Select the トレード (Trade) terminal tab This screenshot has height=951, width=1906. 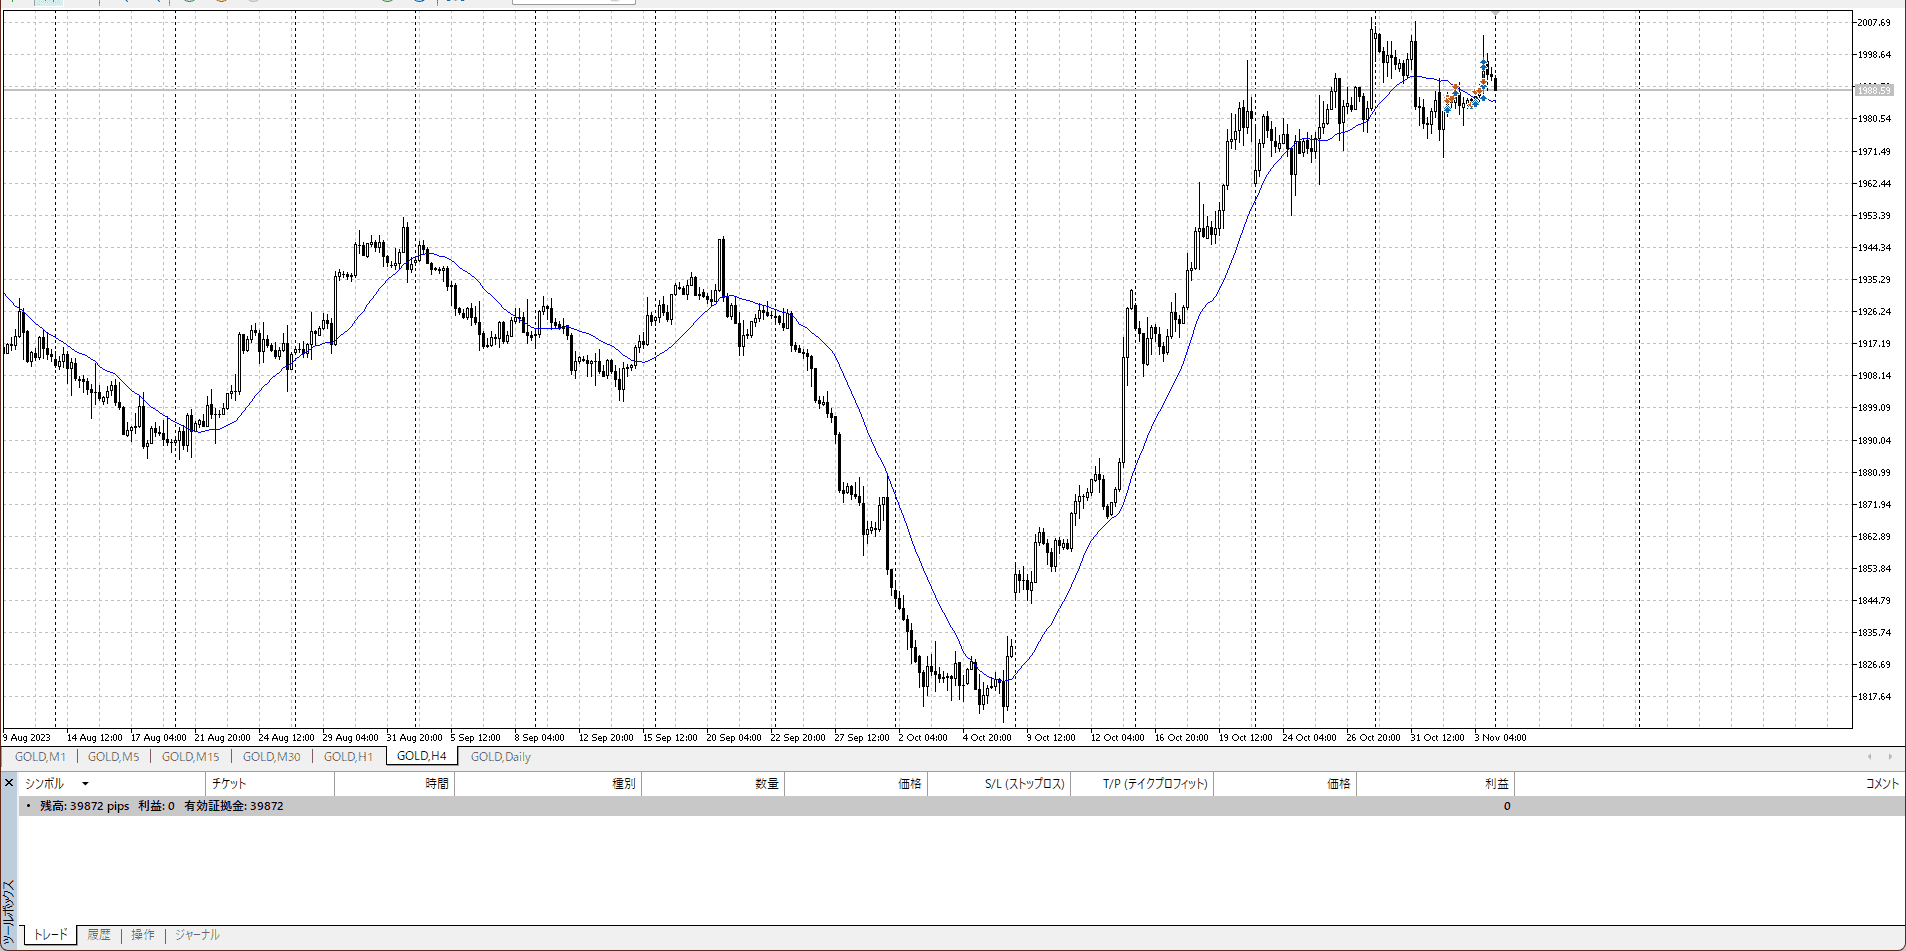point(50,935)
